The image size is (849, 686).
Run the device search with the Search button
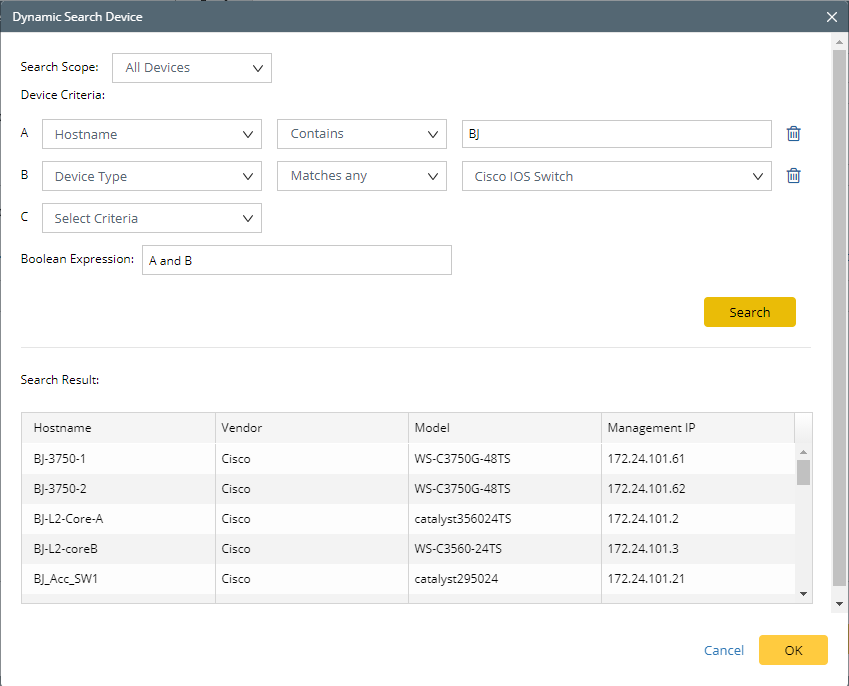click(x=749, y=311)
